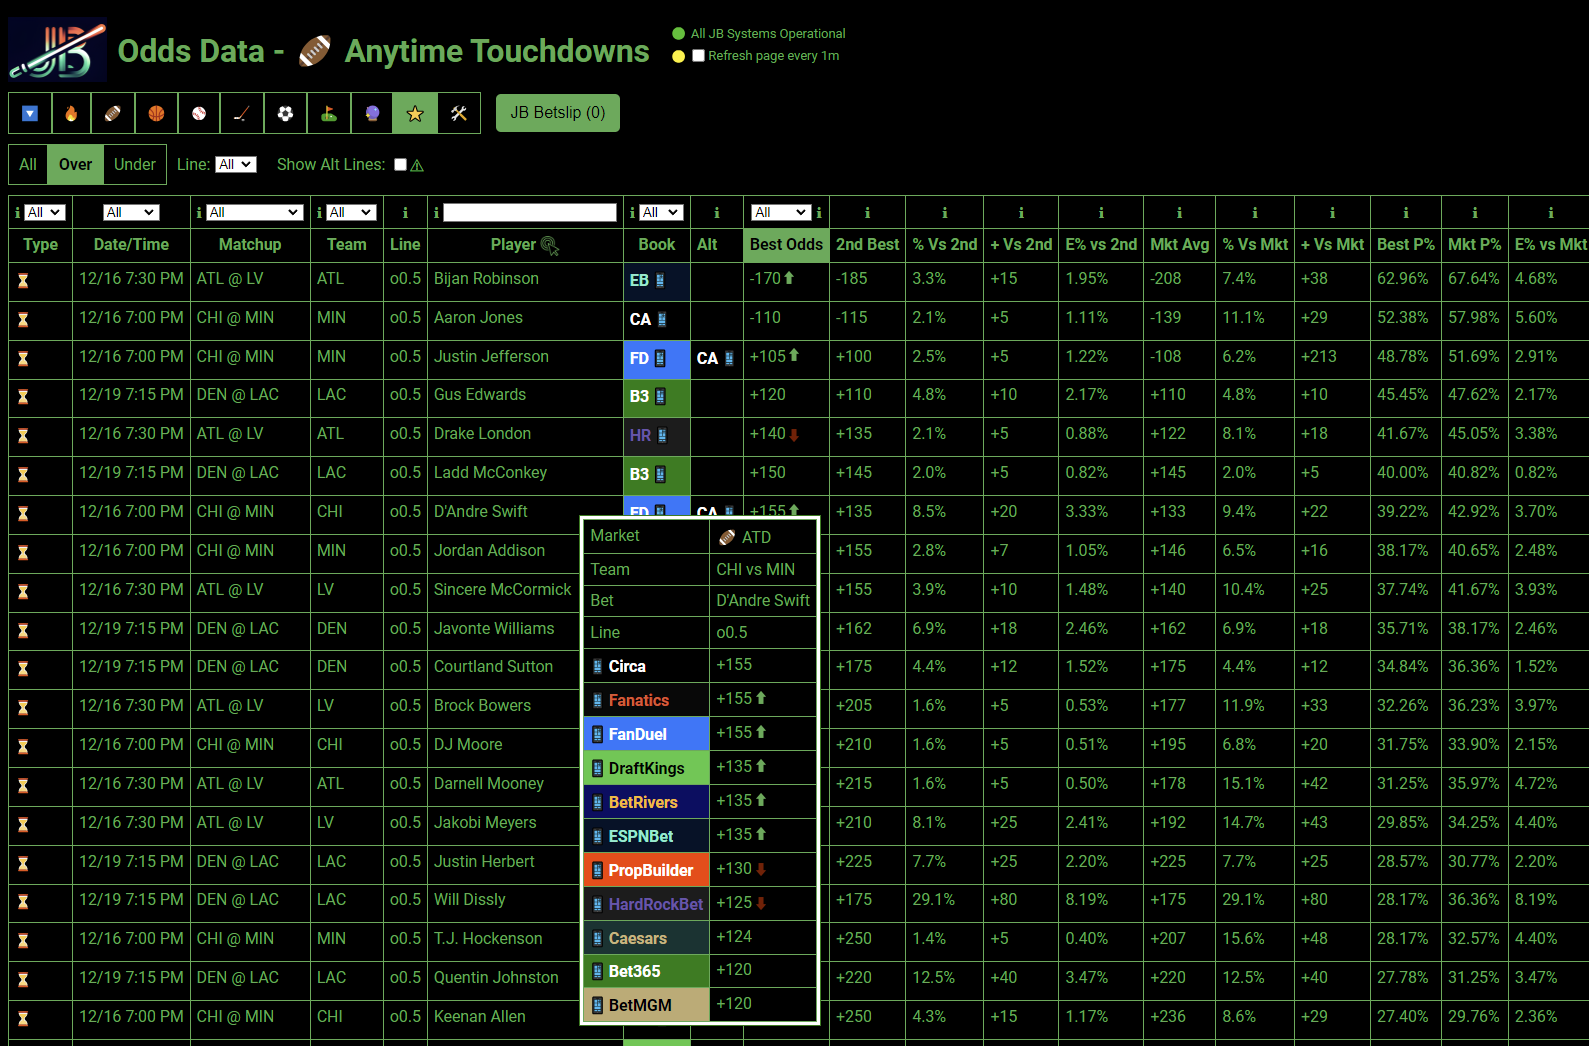
Task: Select the baseball sport icon
Action: coord(199,113)
